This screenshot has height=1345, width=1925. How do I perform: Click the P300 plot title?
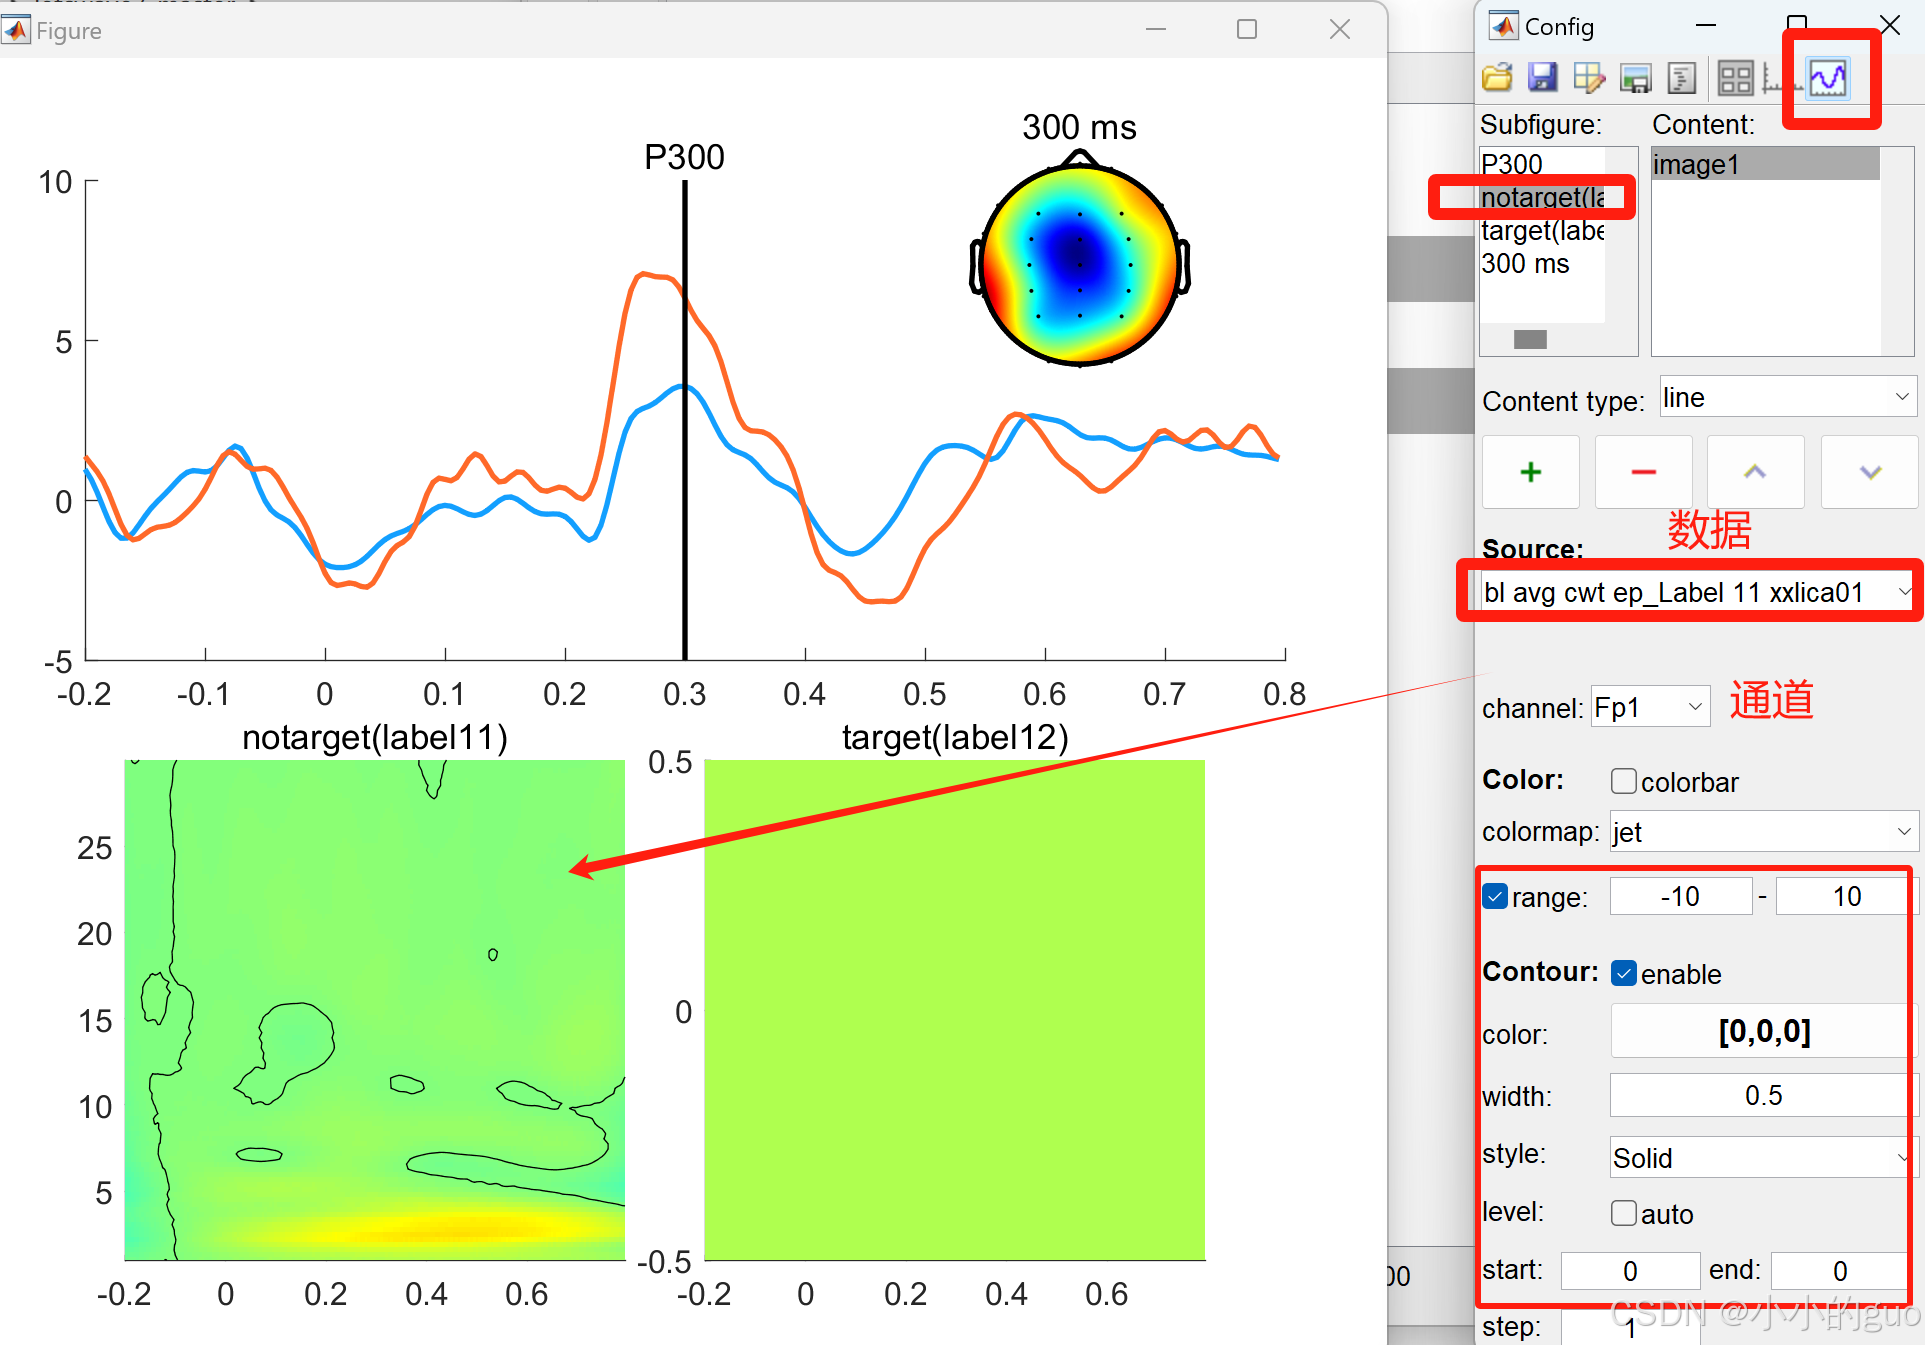(x=684, y=157)
